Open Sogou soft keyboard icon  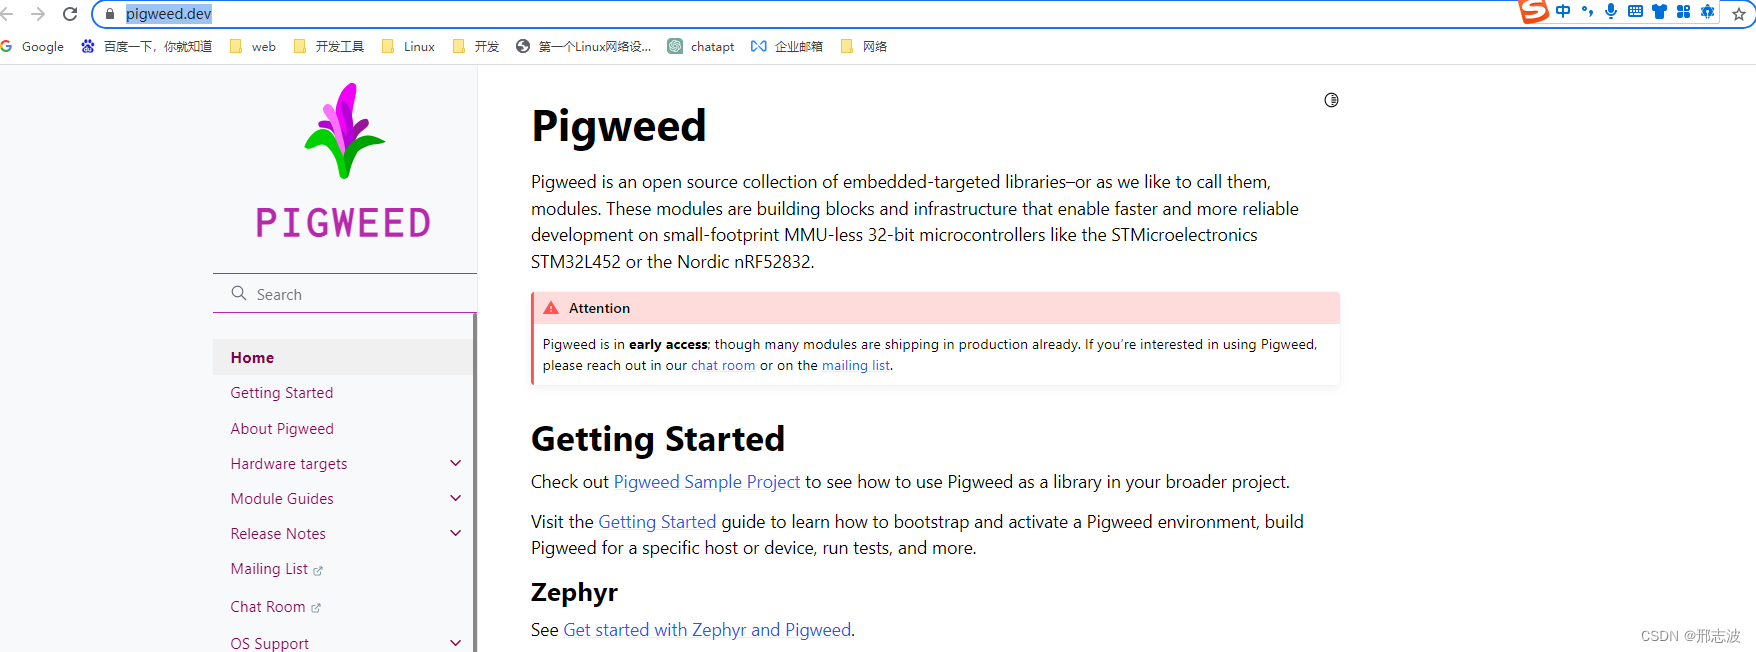click(x=1635, y=11)
